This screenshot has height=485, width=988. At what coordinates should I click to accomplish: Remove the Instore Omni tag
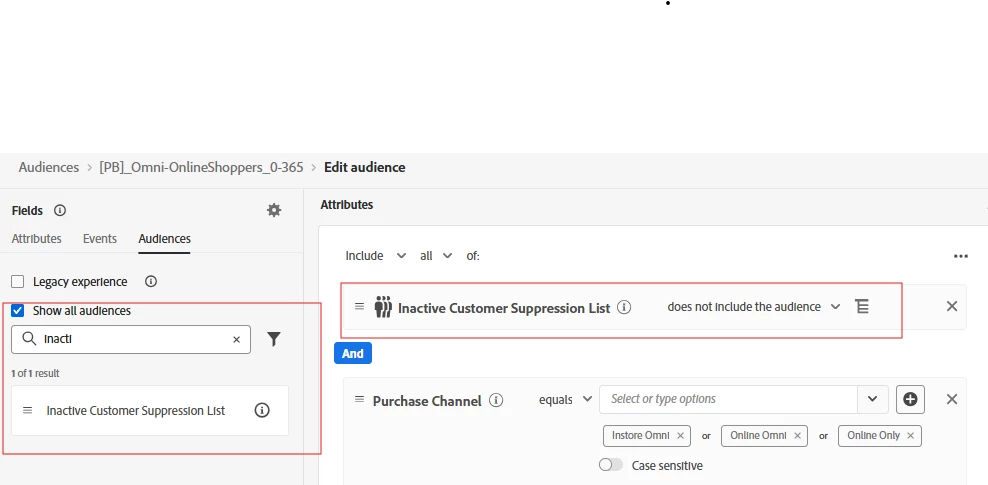coord(681,436)
